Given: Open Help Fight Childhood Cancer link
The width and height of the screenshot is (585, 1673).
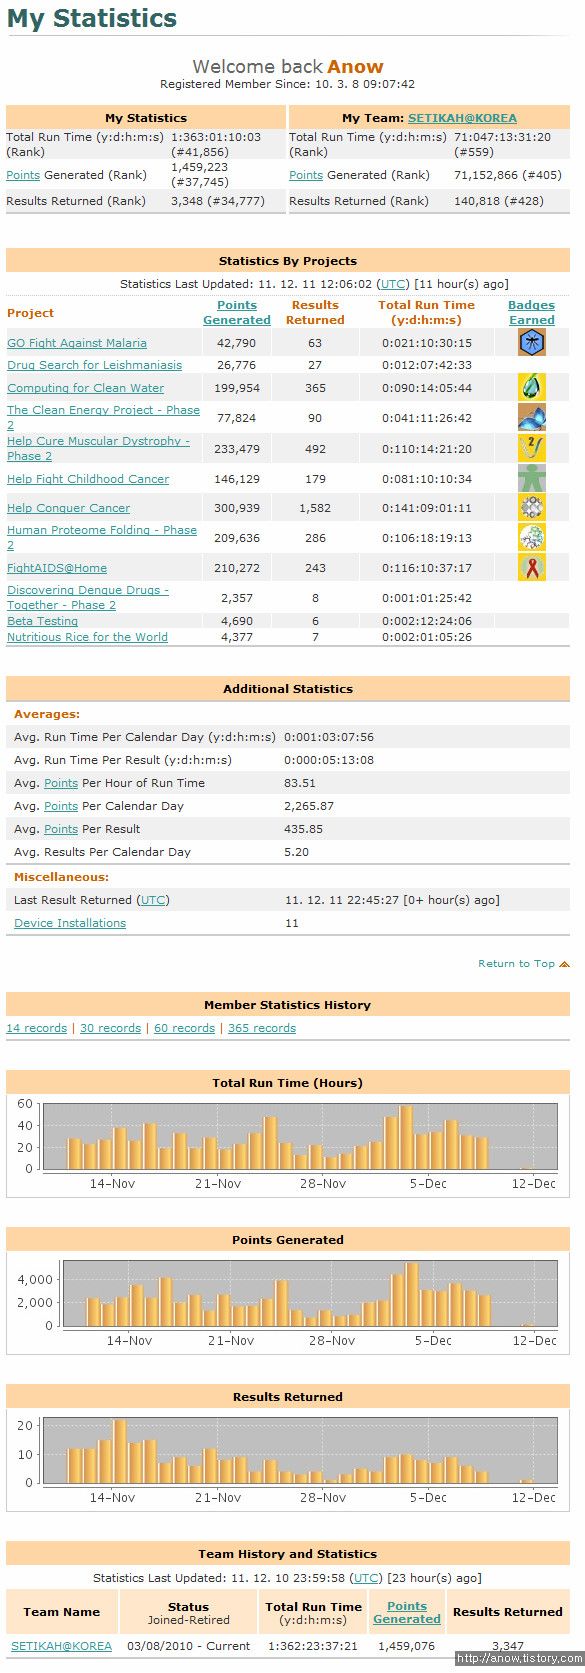Looking at the screenshot, I should (88, 479).
